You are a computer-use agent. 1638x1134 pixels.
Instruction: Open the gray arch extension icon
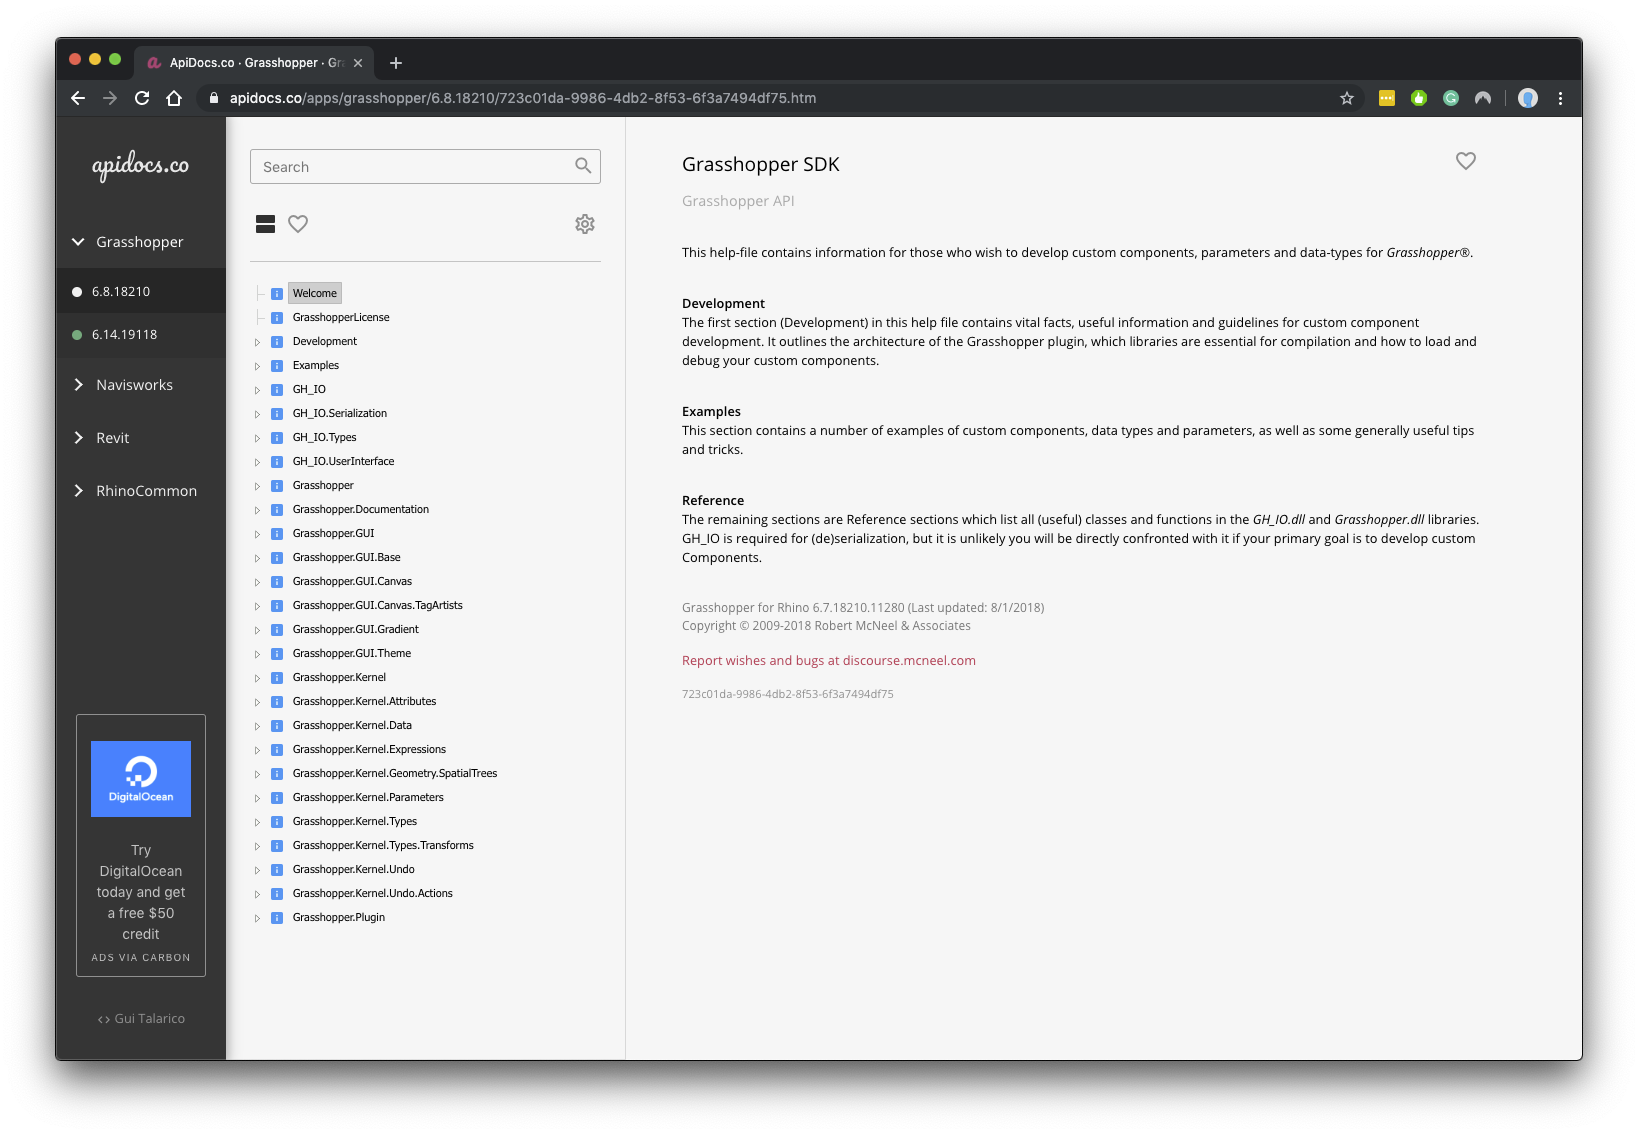pos(1483,98)
